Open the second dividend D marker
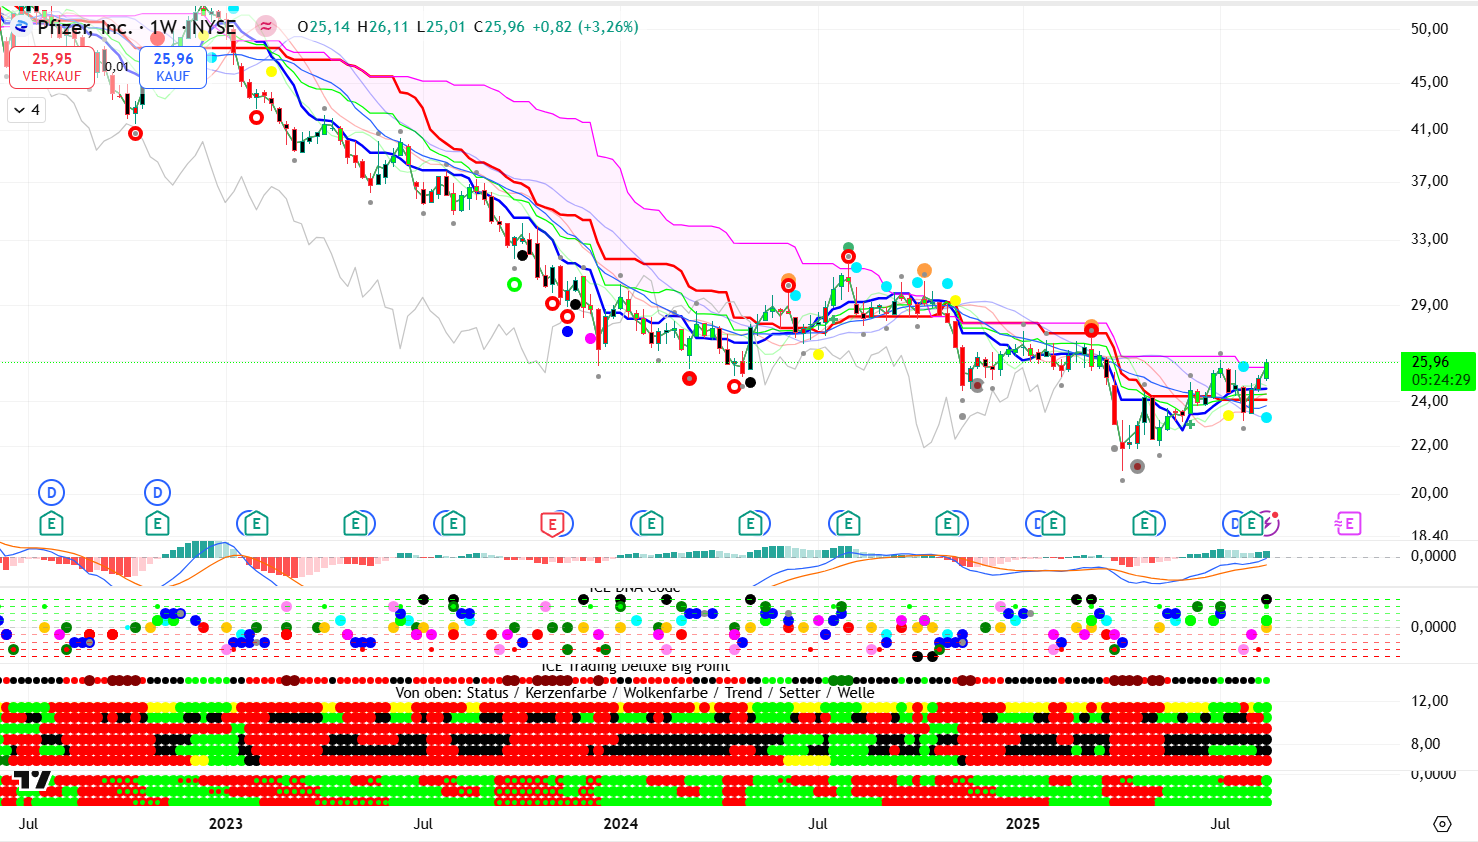The height and width of the screenshot is (842, 1478). tap(157, 492)
